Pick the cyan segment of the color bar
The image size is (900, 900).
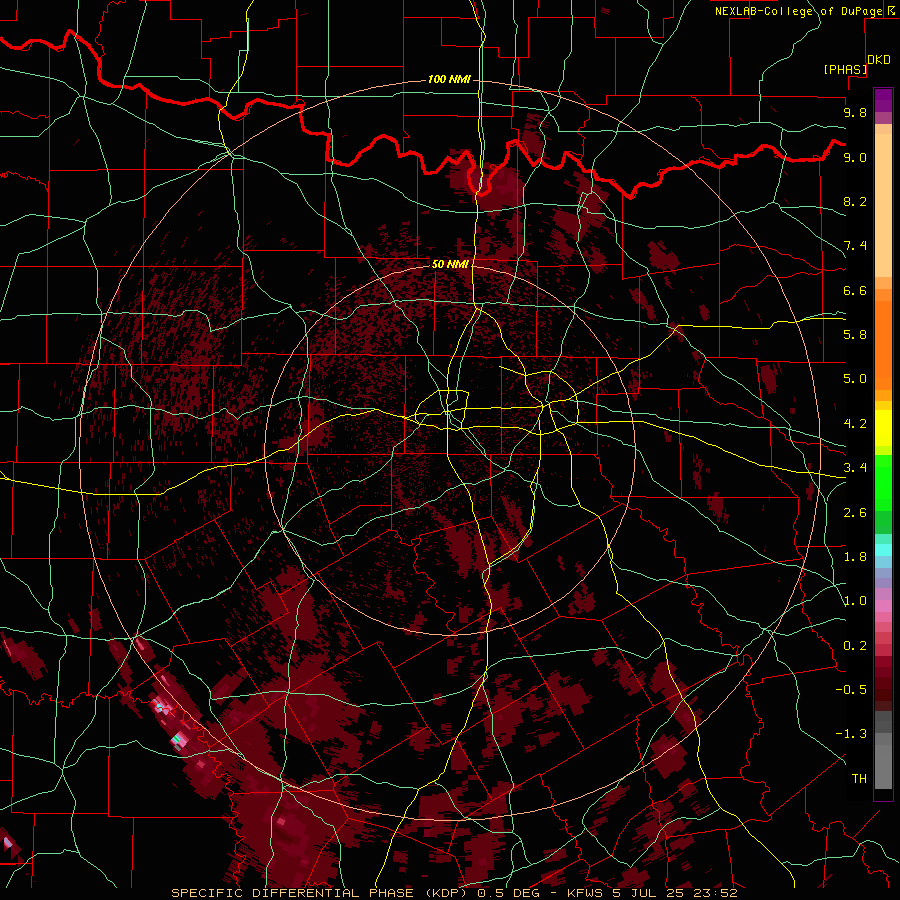(883, 550)
